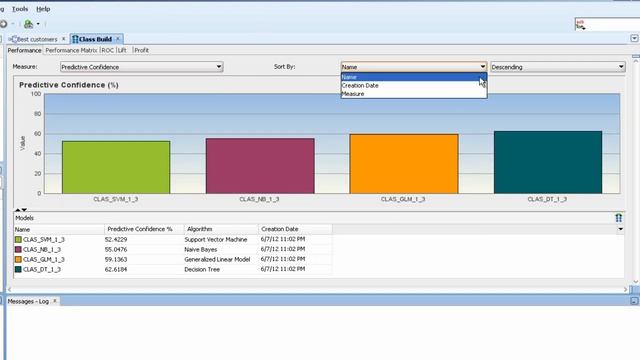Click the teal CLAS_DT_1_3 chart bar
This screenshot has width=640, height=360.
(x=548, y=162)
